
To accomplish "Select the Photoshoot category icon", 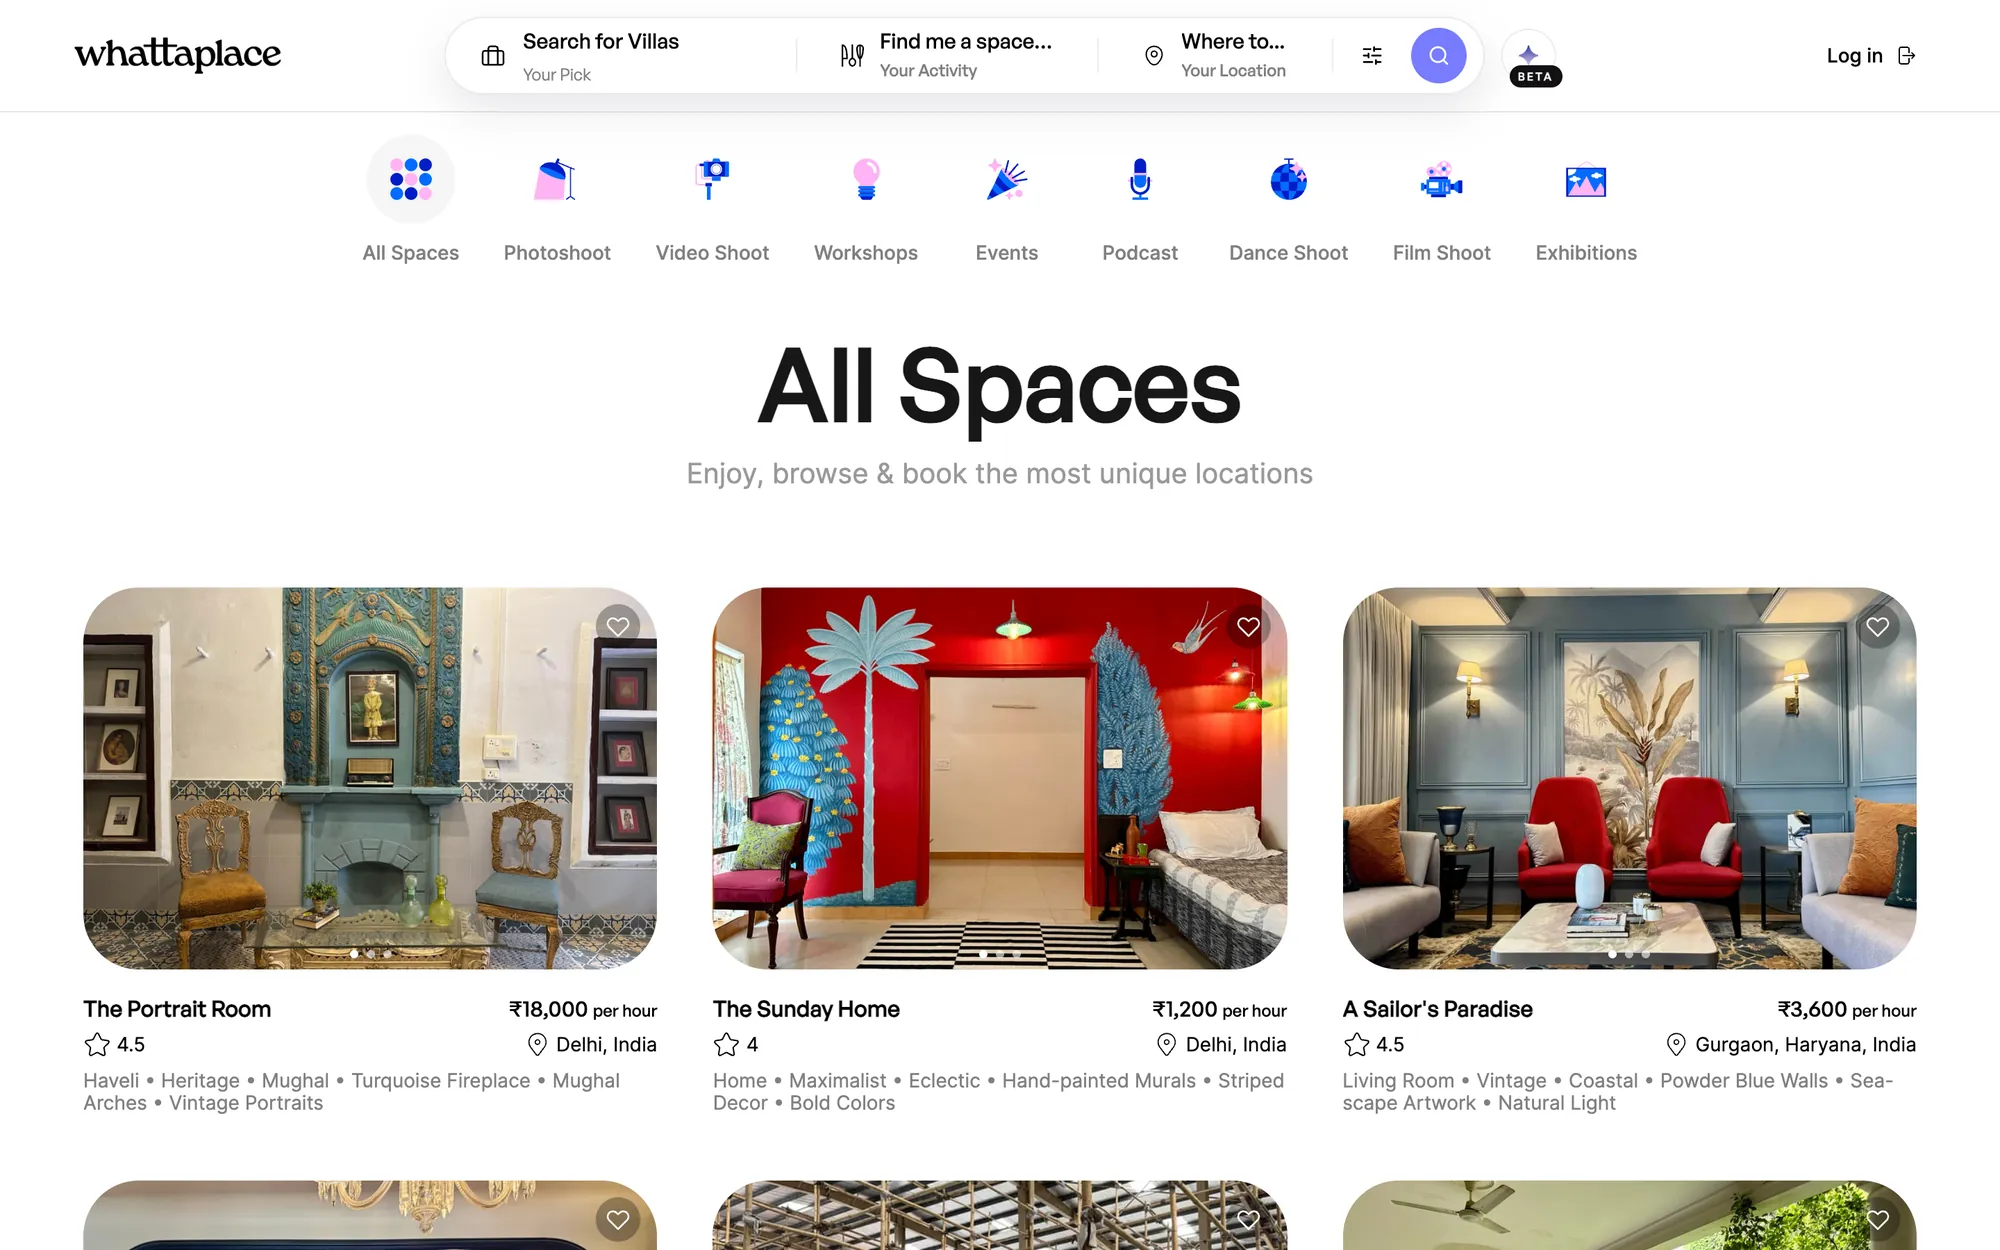I will click(x=557, y=180).
